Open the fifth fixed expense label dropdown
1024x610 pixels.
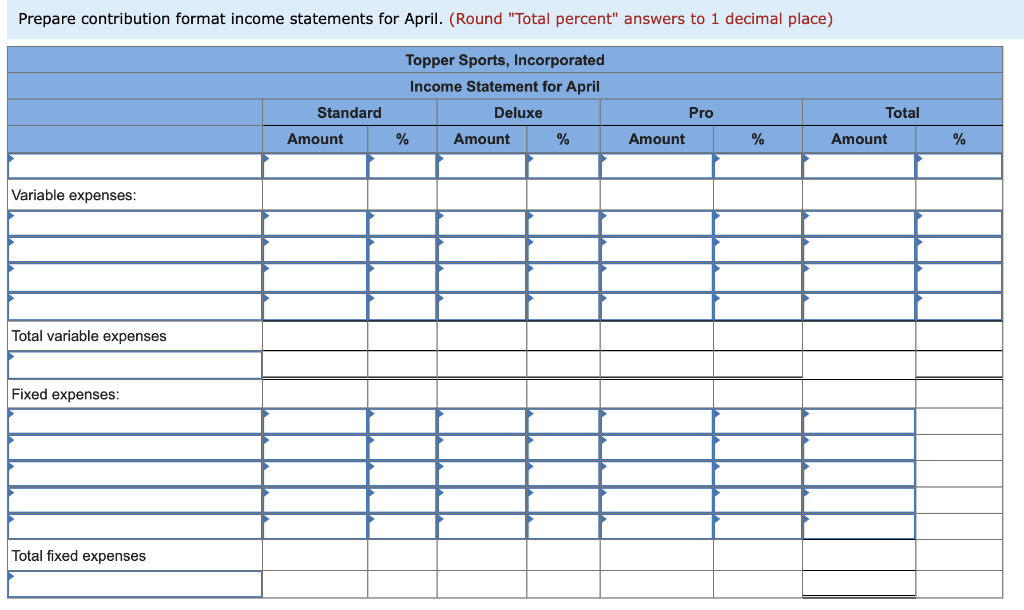135,526
